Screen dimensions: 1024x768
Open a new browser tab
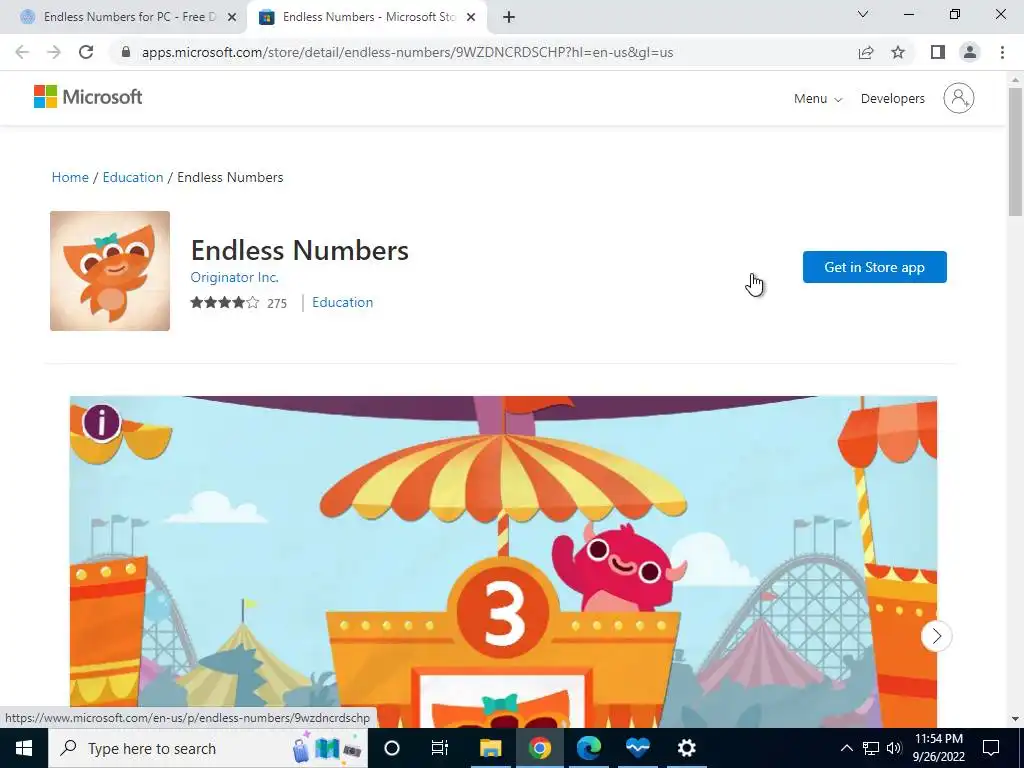[x=509, y=17]
